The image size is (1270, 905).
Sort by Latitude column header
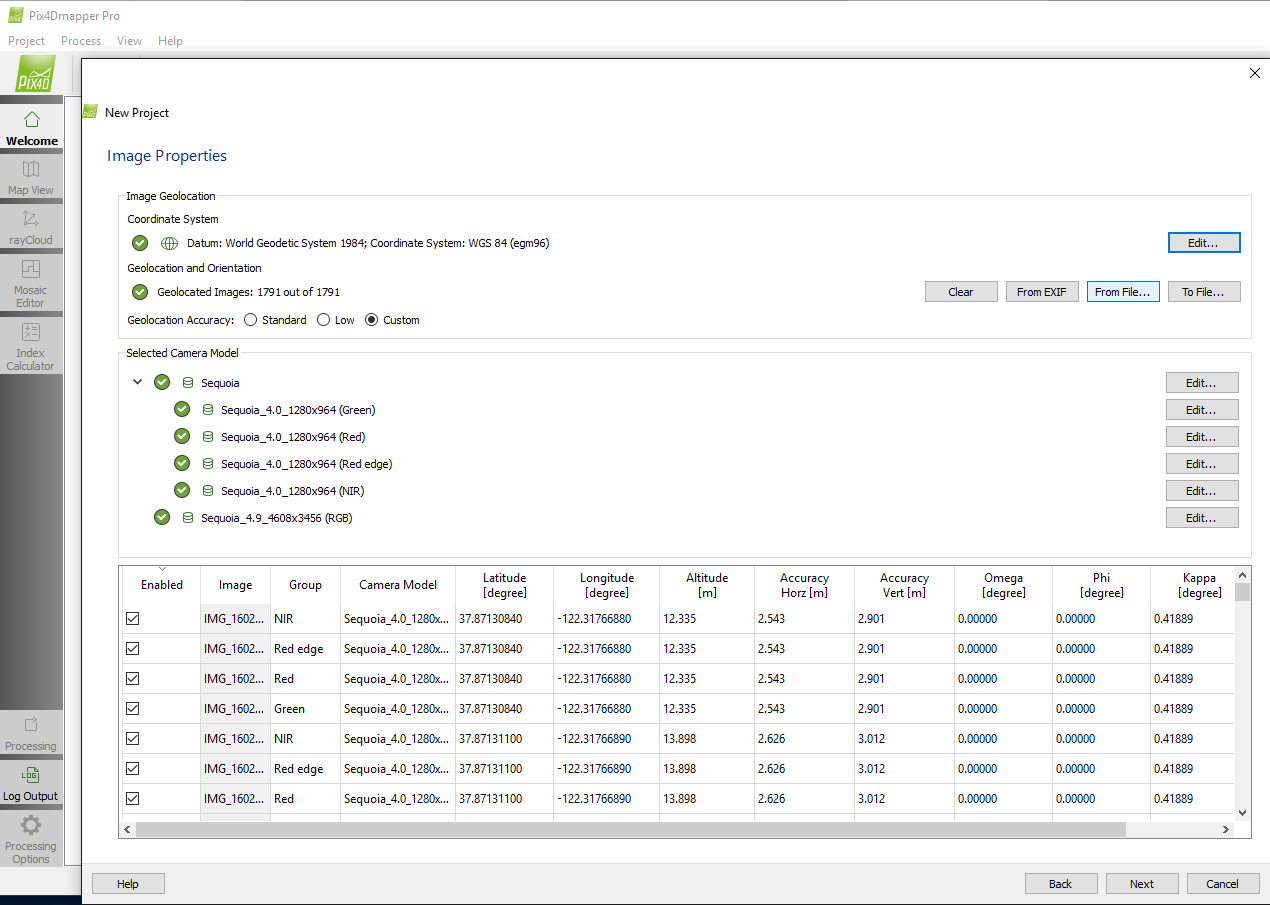(505, 585)
